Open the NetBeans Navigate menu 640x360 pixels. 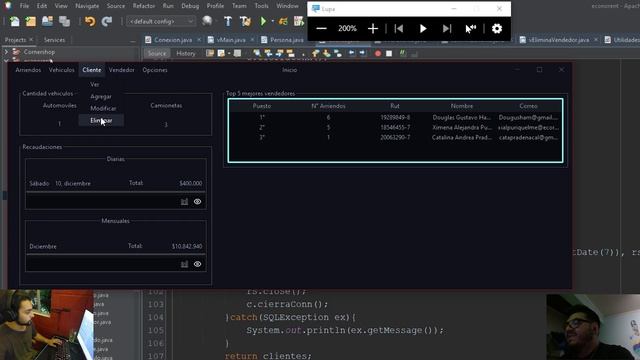pos(87,6)
